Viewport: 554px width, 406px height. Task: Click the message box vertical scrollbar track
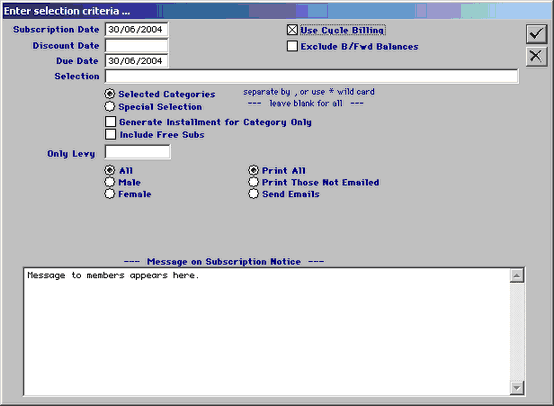coord(517,332)
